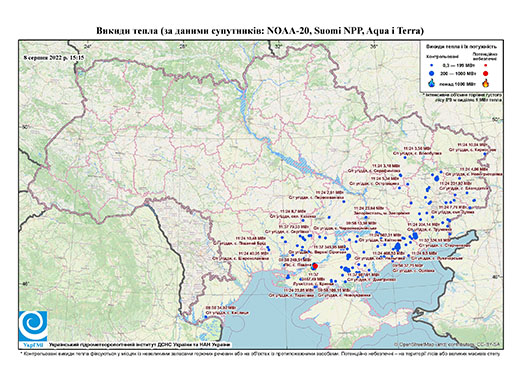Click the large red circle in legend
The height and width of the screenshot is (368, 520).
pos(486,73)
